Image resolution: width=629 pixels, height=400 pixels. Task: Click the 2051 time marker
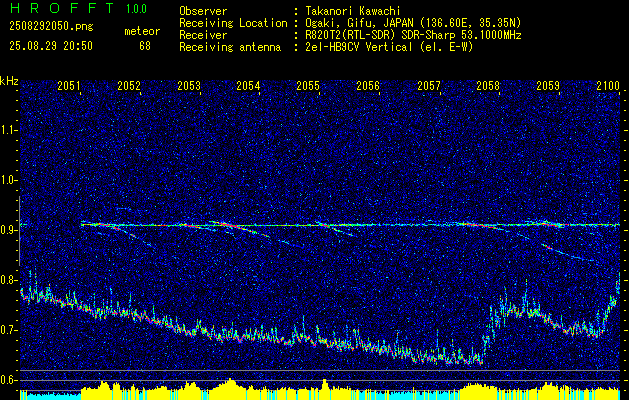(x=69, y=86)
